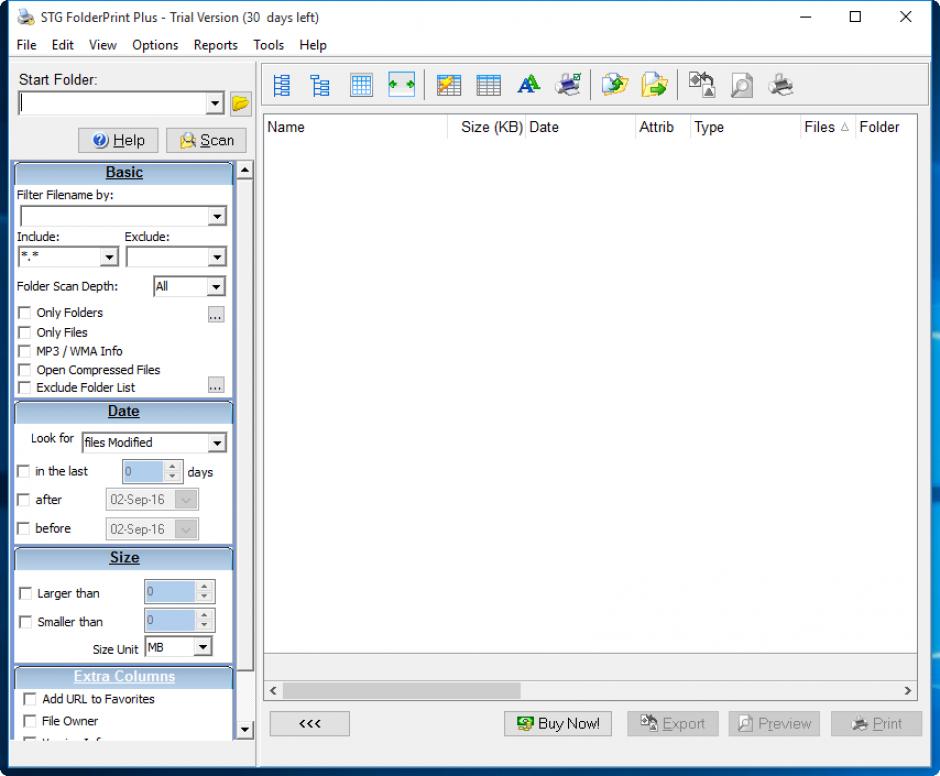Click the folder with green up arrow icon
The height and width of the screenshot is (776, 940).
[614, 85]
